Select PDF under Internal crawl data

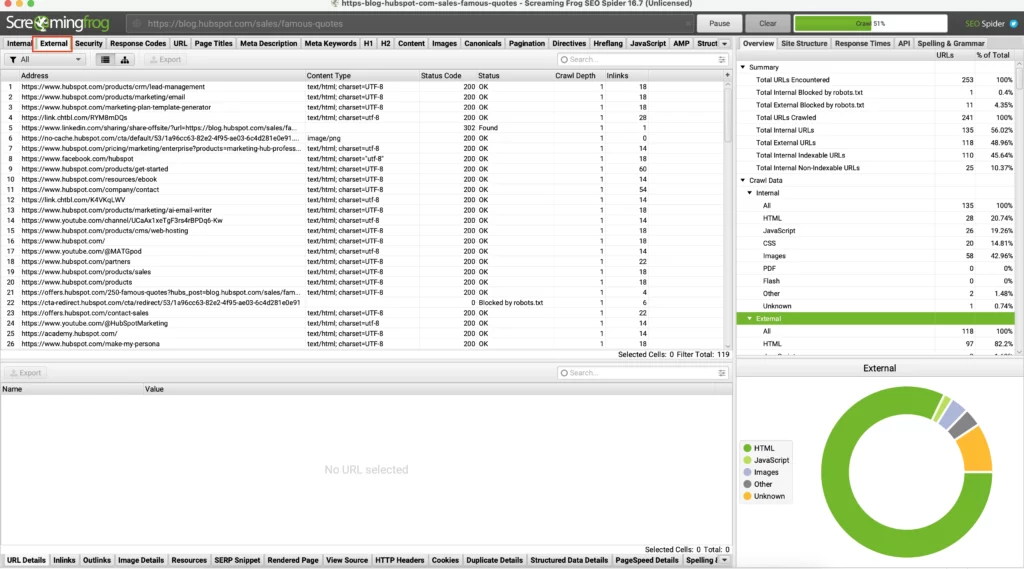876,268
